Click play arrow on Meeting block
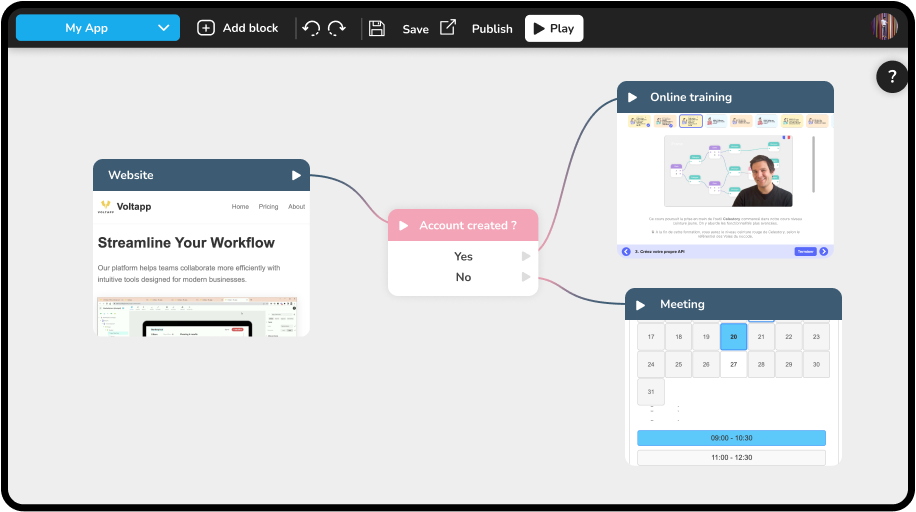The image size is (916, 512). coord(640,305)
